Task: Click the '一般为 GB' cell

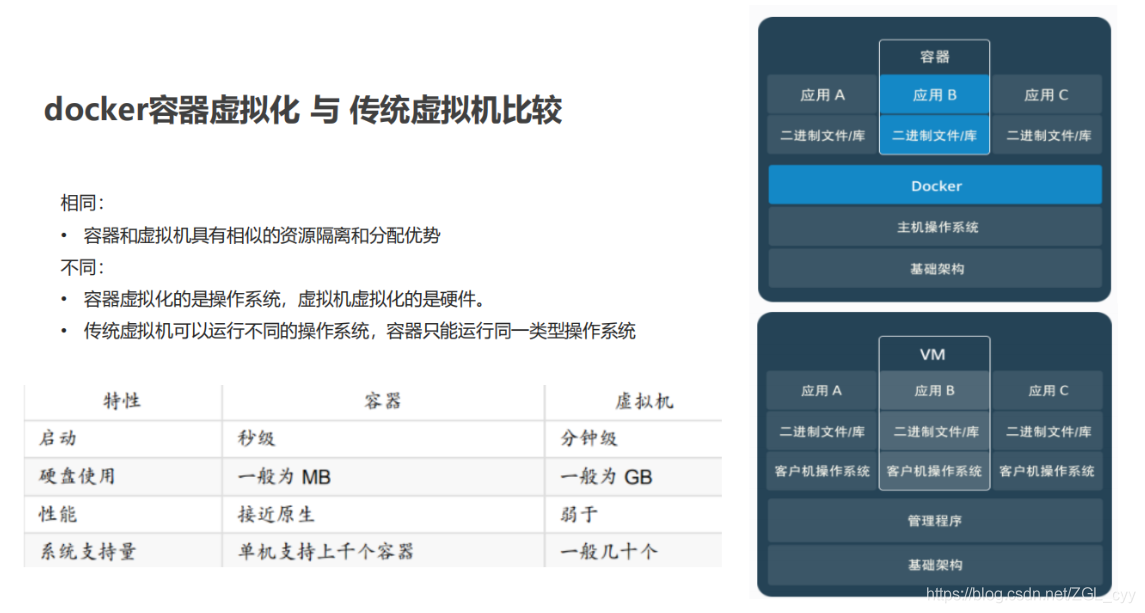Action: (606, 477)
